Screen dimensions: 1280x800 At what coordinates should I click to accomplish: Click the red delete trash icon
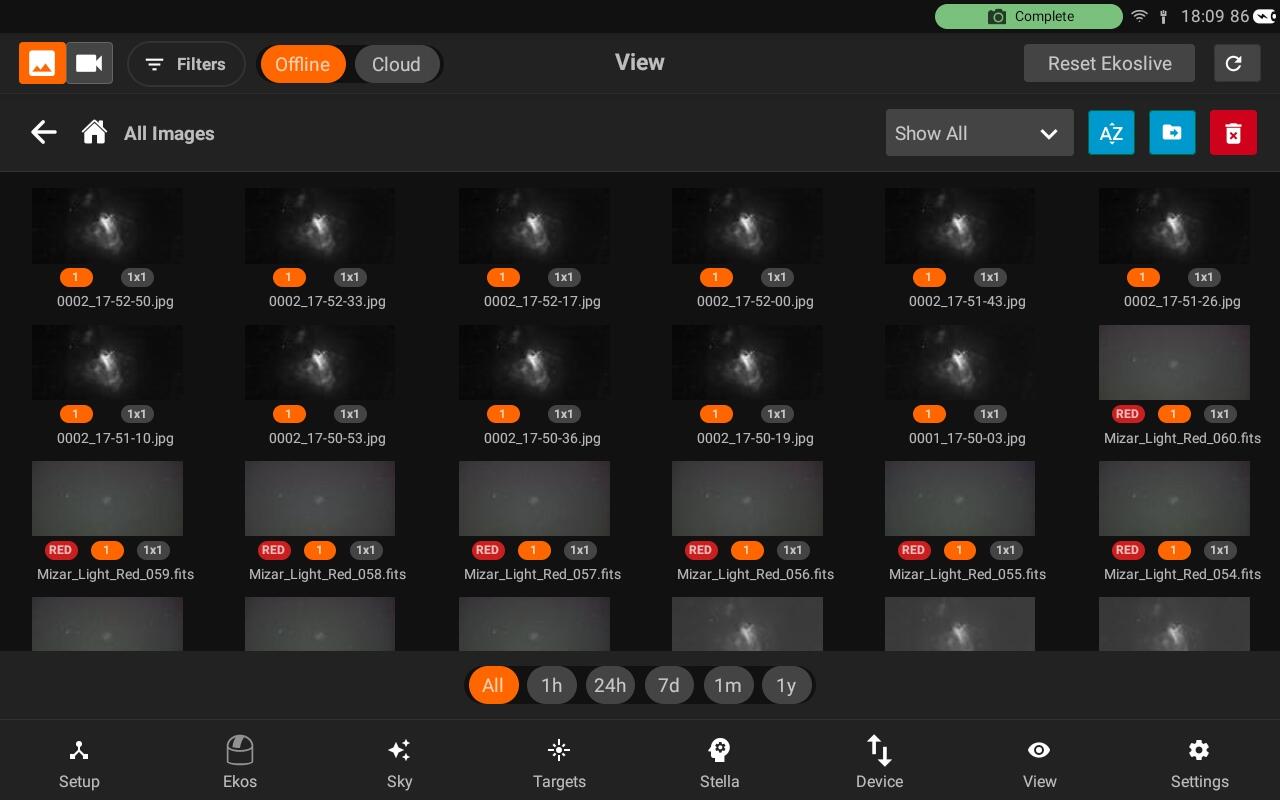click(1233, 133)
